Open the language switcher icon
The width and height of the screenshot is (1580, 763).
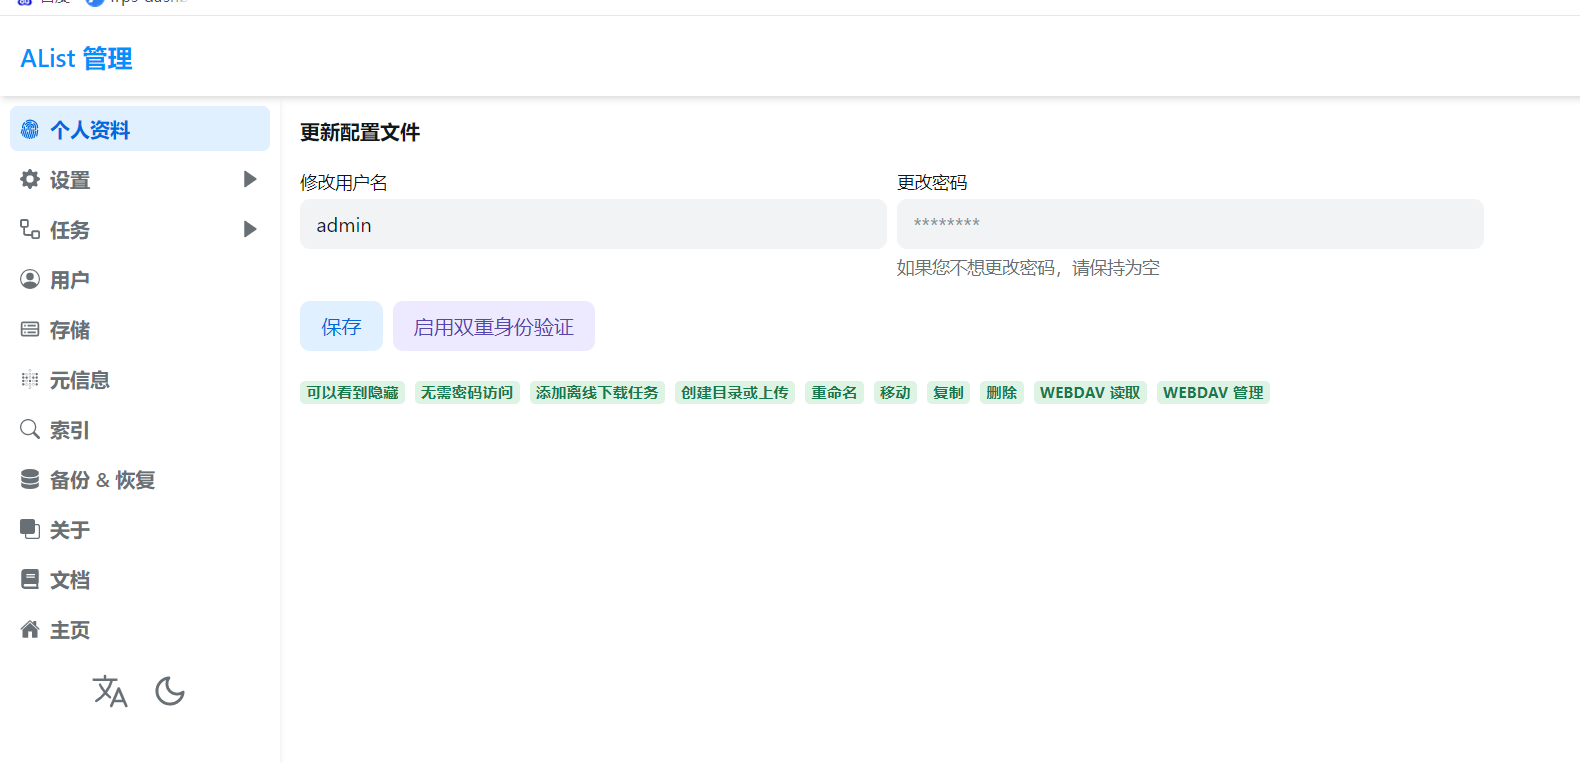(110, 691)
